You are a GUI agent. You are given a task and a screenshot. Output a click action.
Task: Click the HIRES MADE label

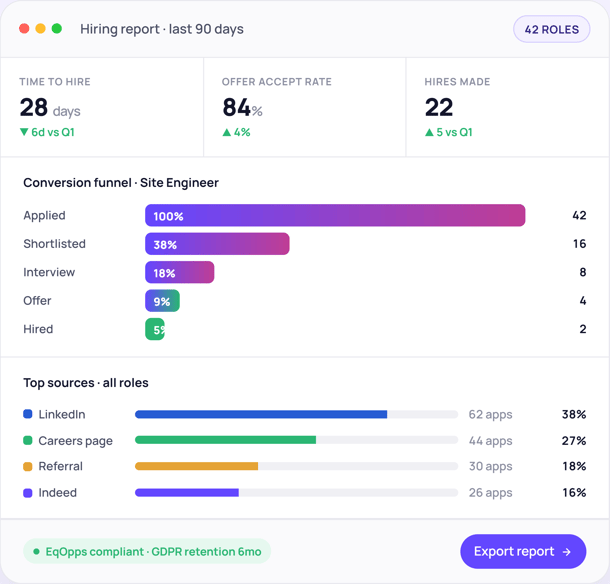click(457, 82)
